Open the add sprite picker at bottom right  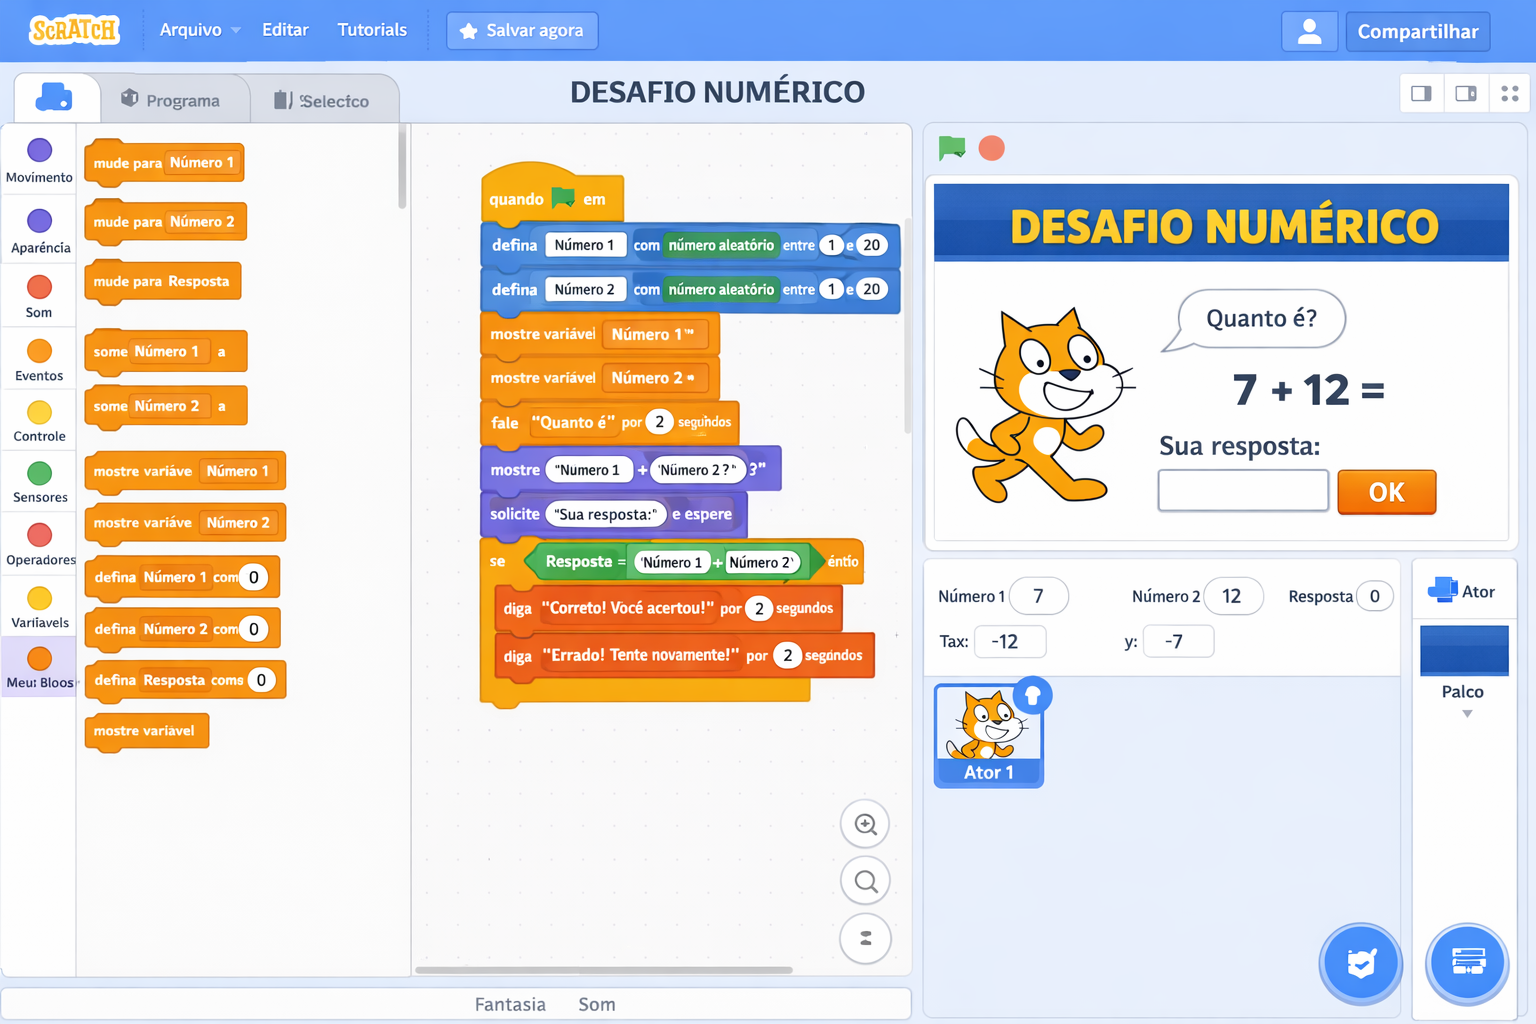pos(1360,963)
